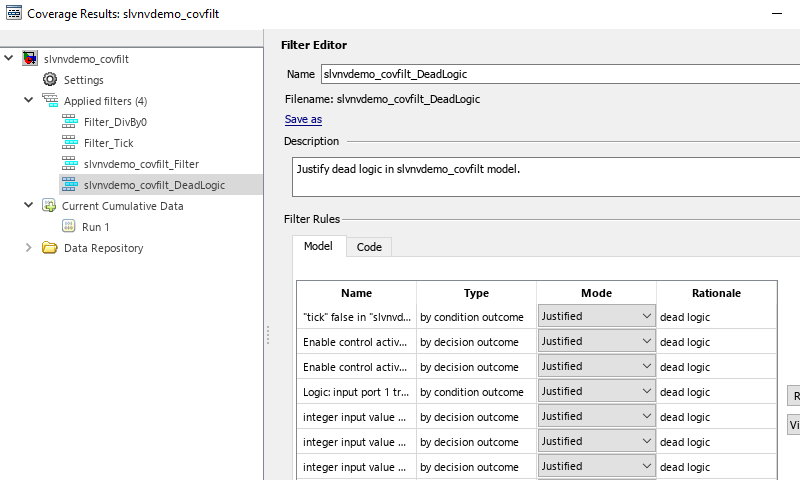Select the Model tab
This screenshot has height=480, width=800.
[x=318, y=247]
